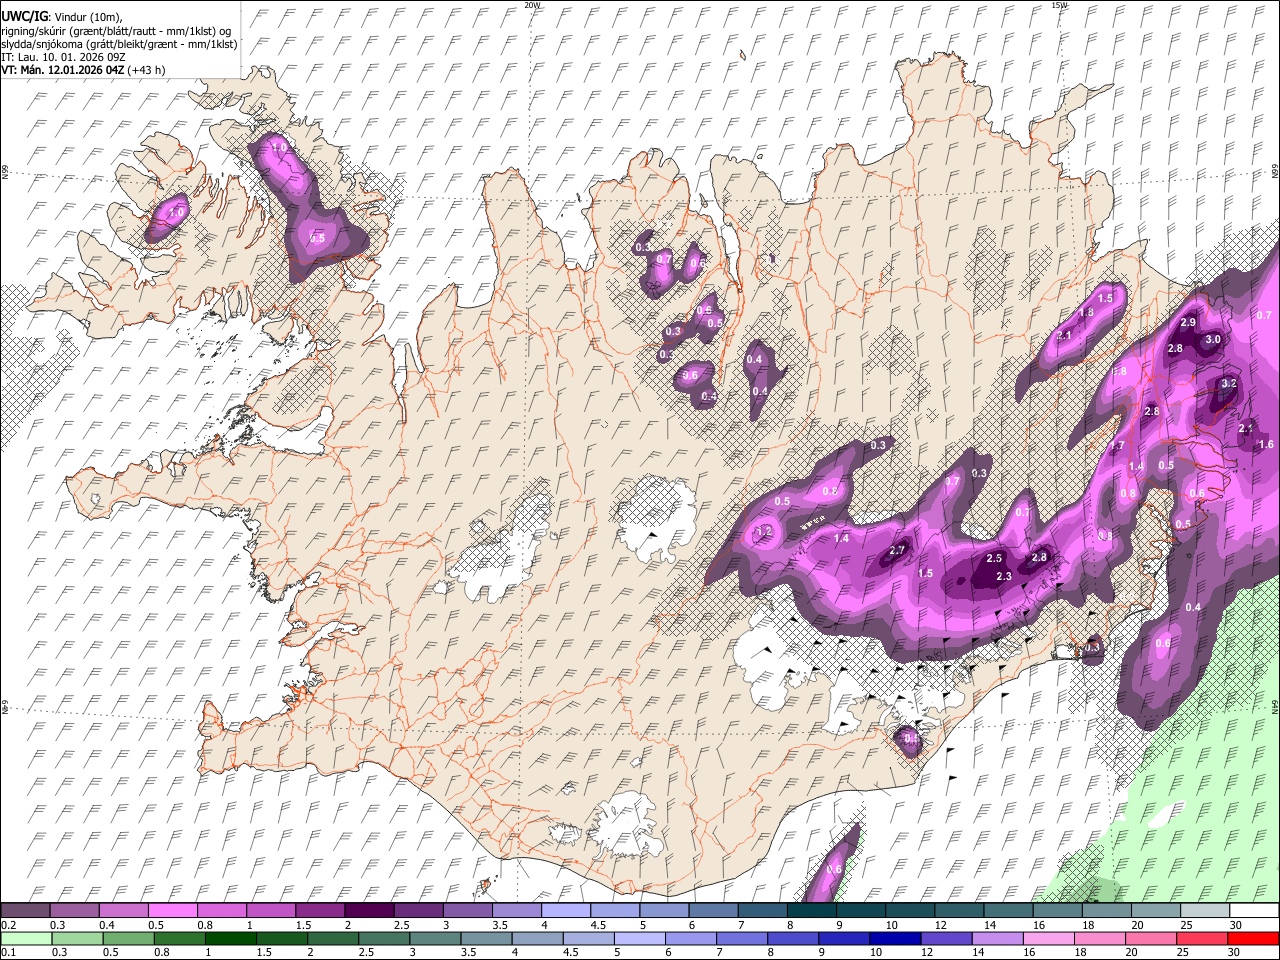Click the bright pink swatch between 0.5 and 0.8
1280x960 pixels.
[173, 911]
